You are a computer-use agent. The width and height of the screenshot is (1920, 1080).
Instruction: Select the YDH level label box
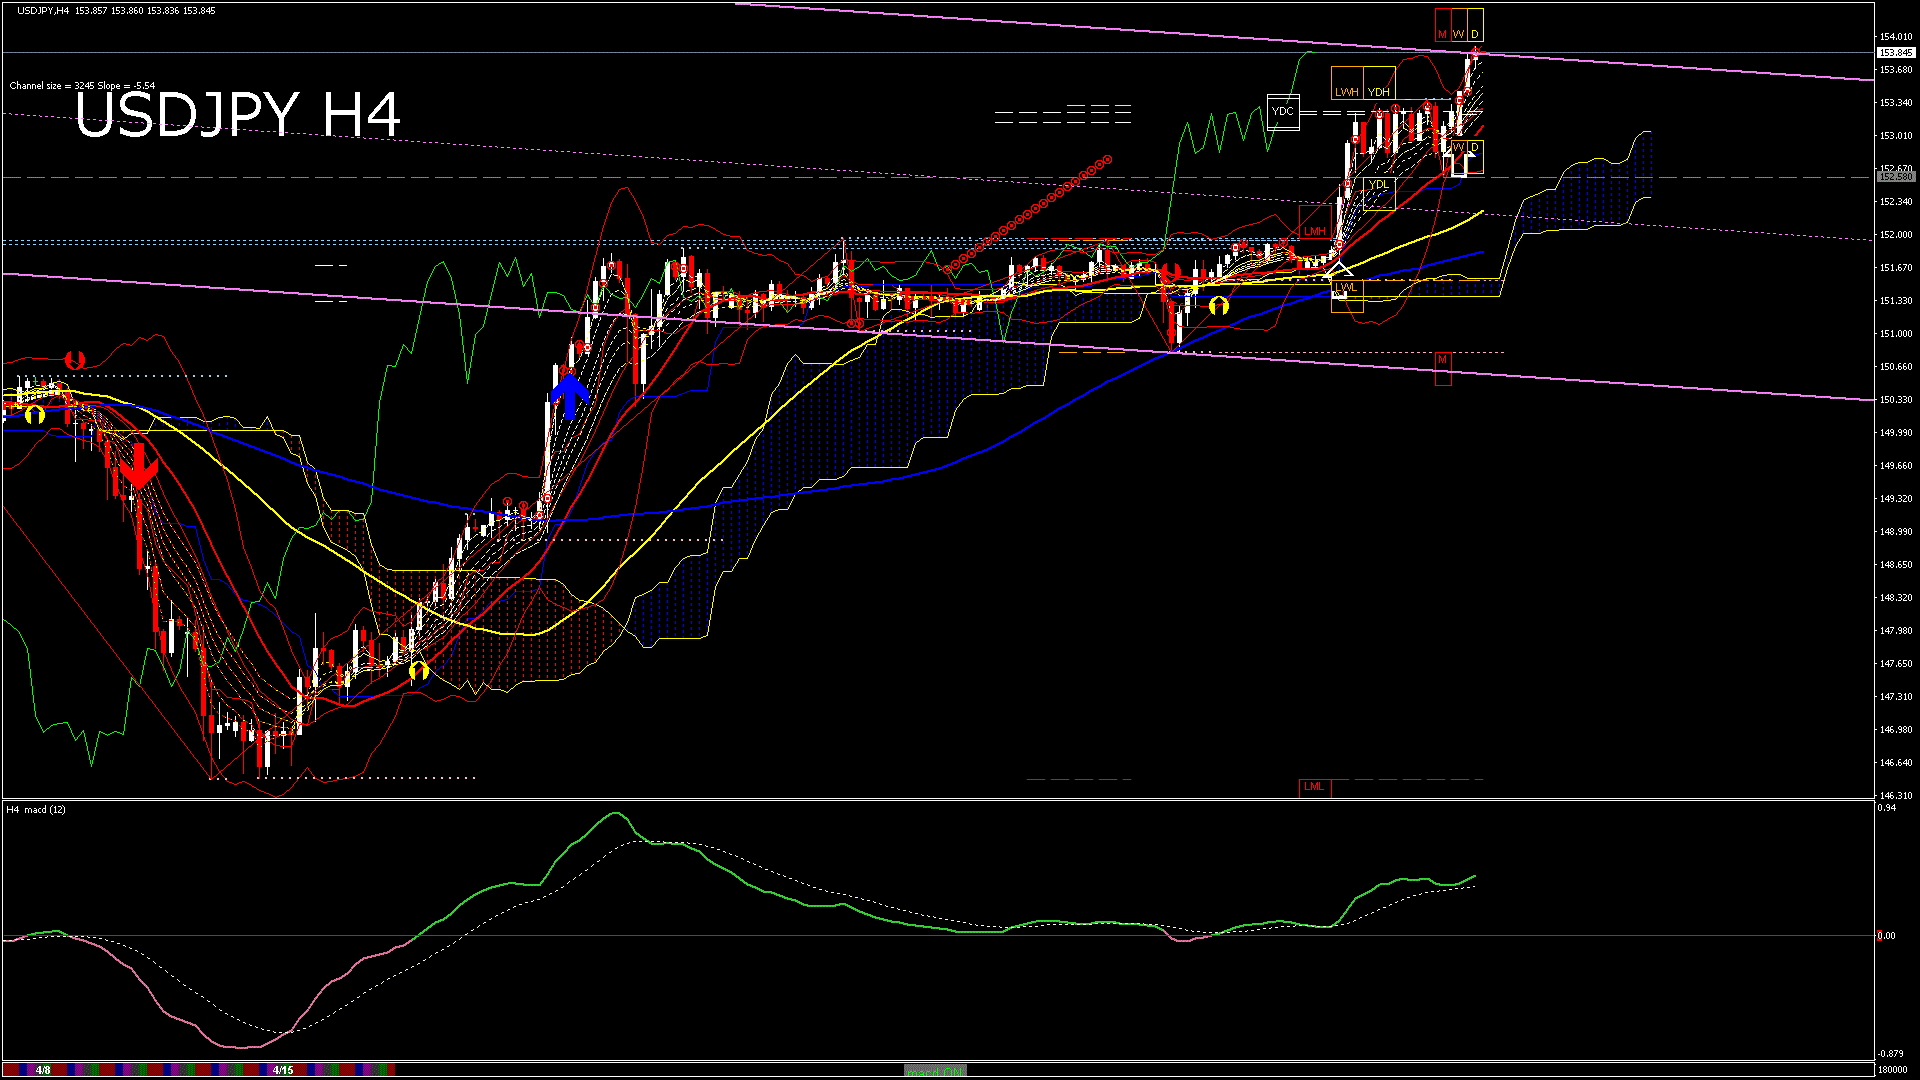coord(1379,83)
